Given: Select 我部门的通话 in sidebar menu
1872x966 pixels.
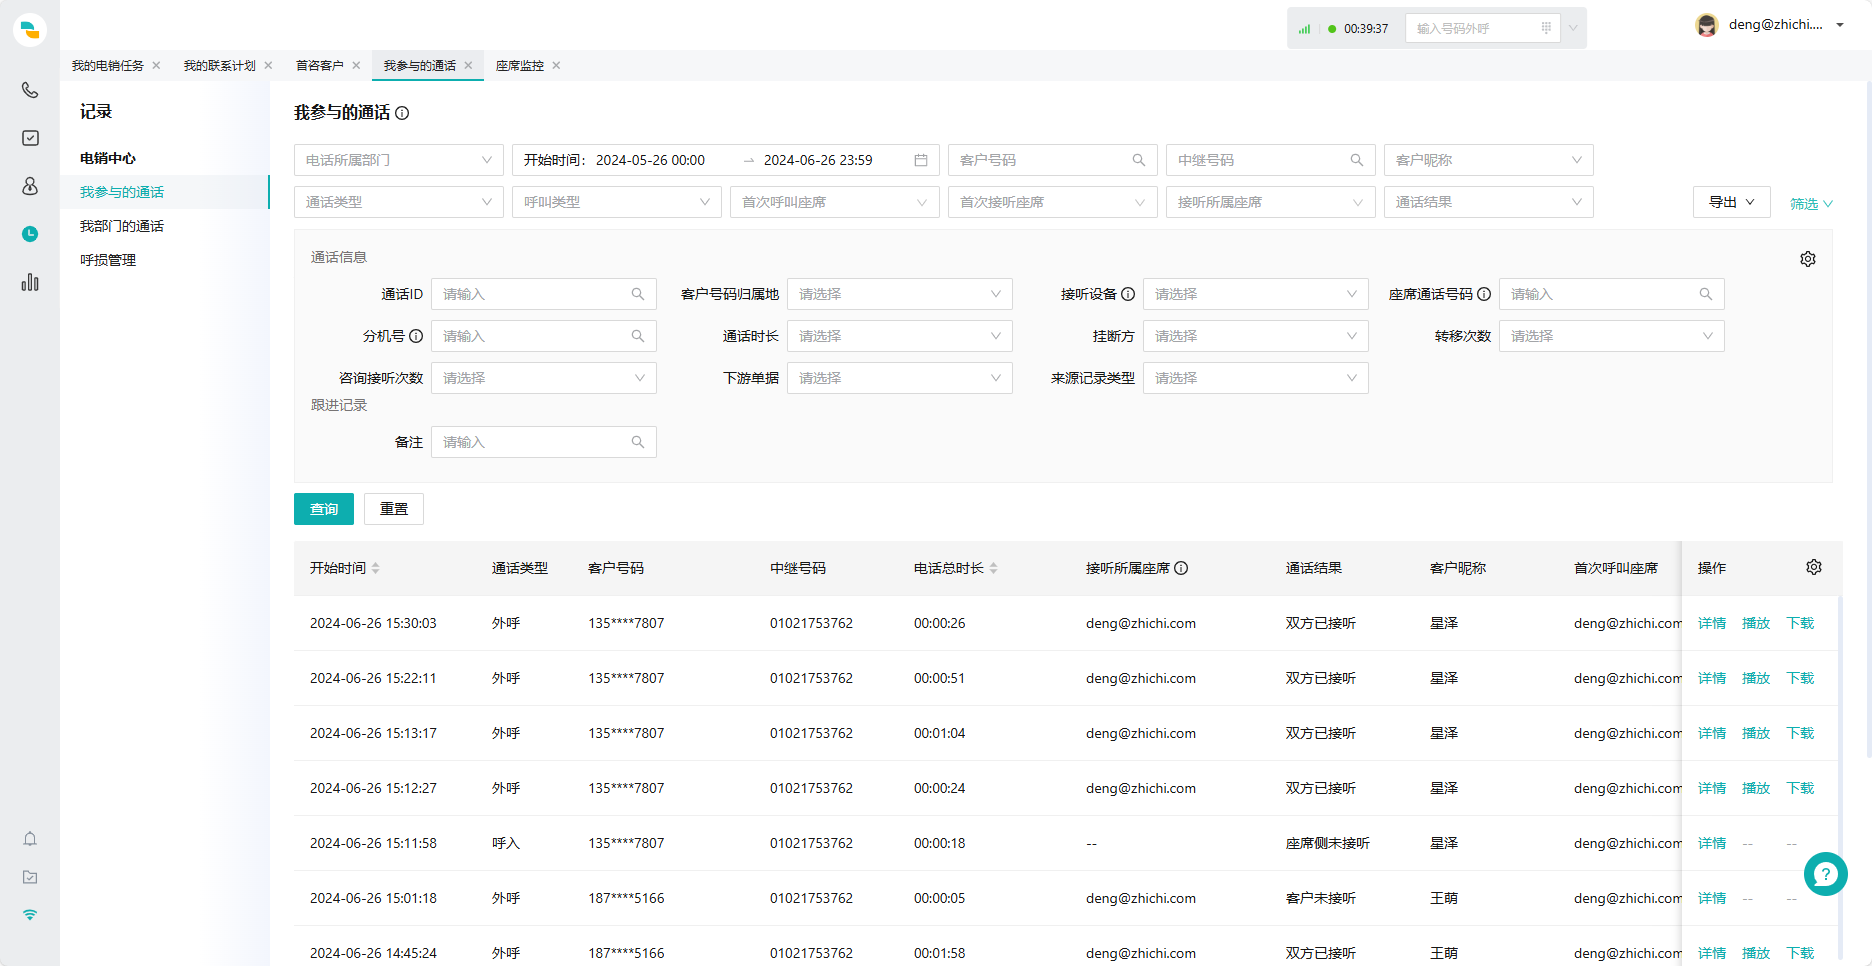Looking at the screenshot, I should [122, 226].
